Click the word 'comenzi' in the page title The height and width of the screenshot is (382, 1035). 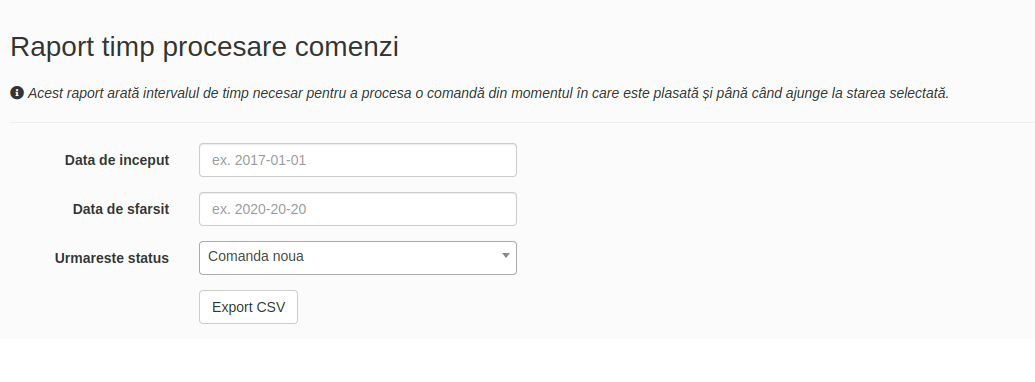(347, 47)
